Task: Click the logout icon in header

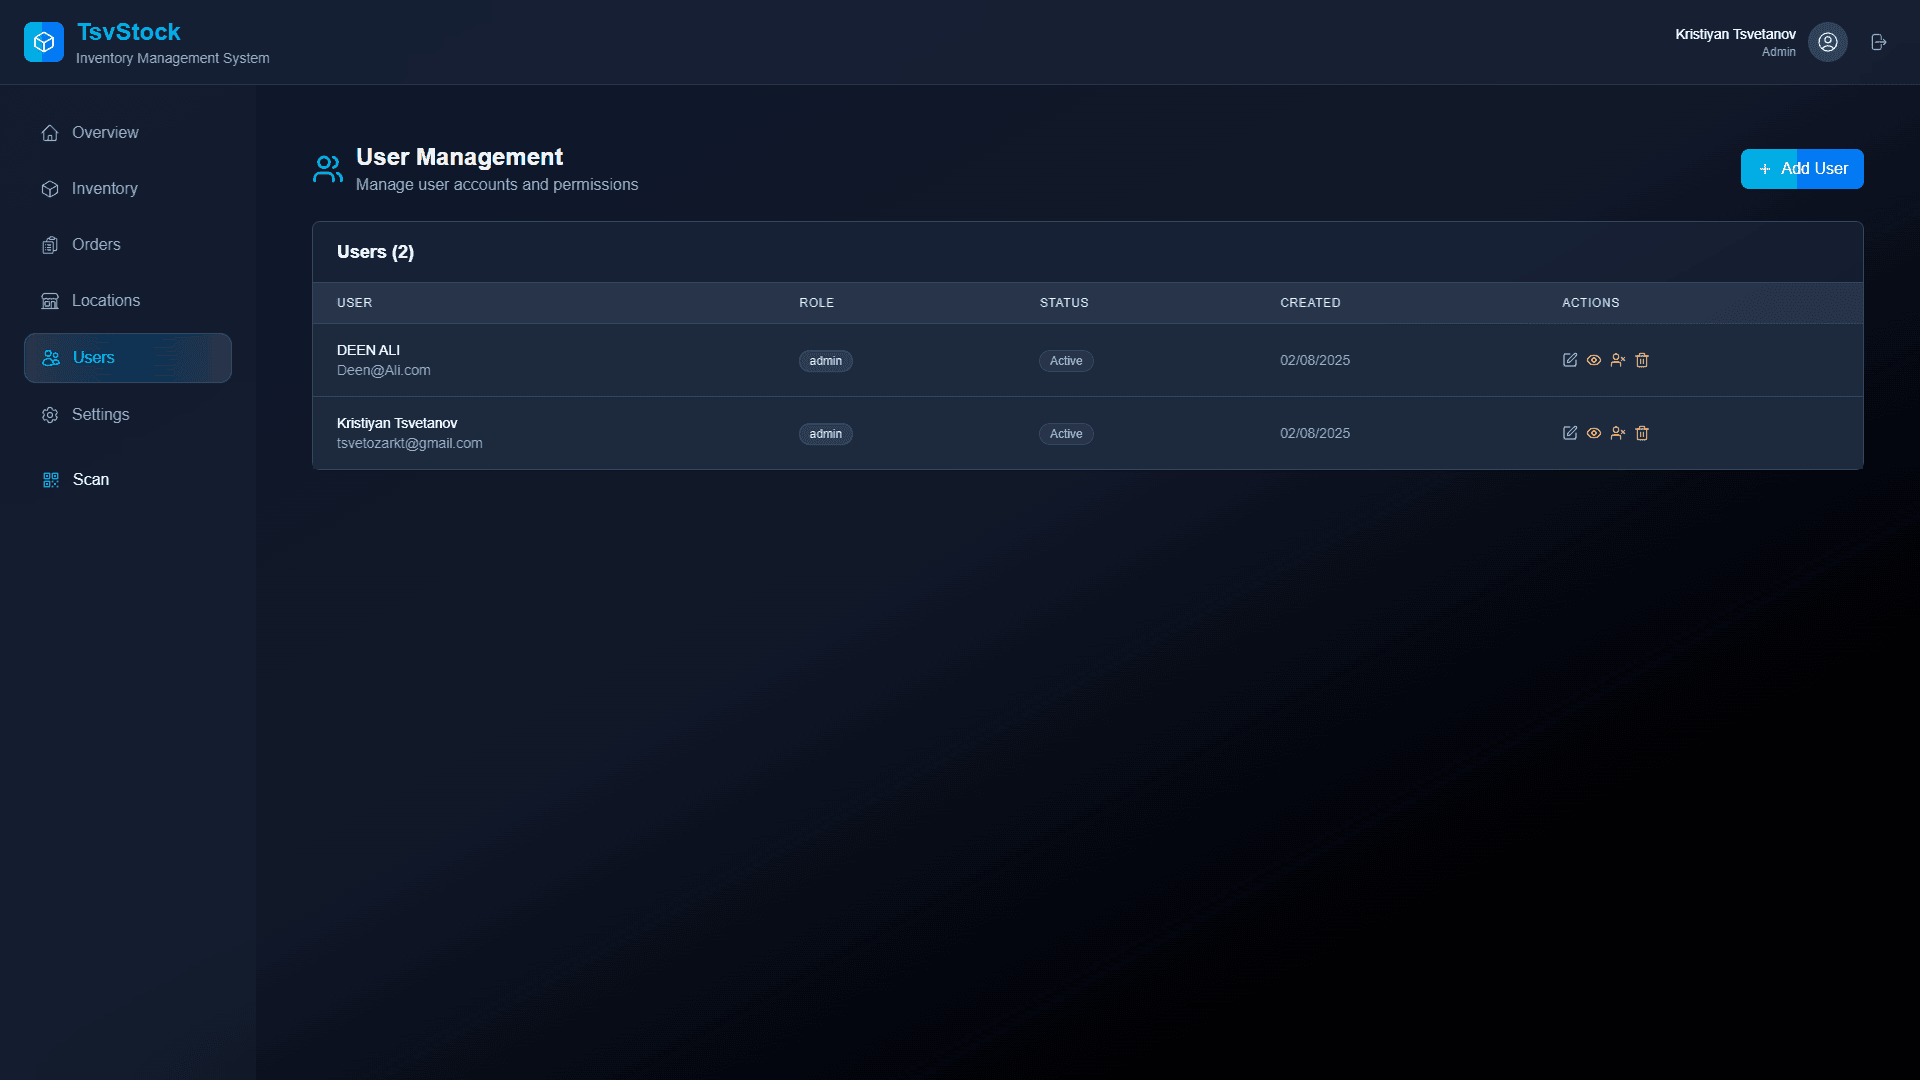Action: coord(1878,42)
